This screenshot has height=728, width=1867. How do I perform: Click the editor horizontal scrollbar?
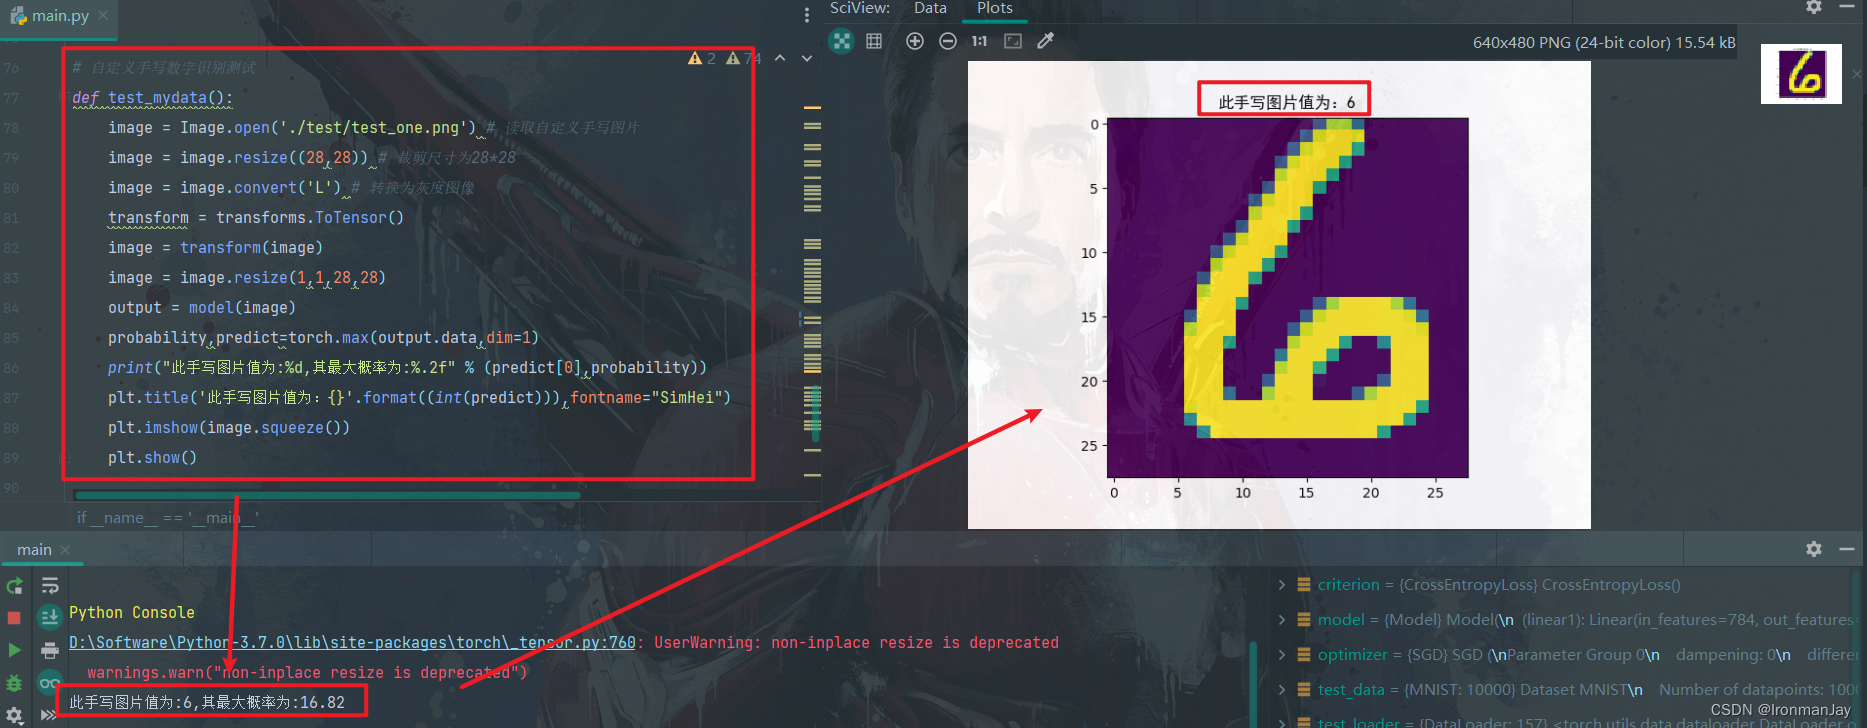pyautogui.click(x=327, y=495)
